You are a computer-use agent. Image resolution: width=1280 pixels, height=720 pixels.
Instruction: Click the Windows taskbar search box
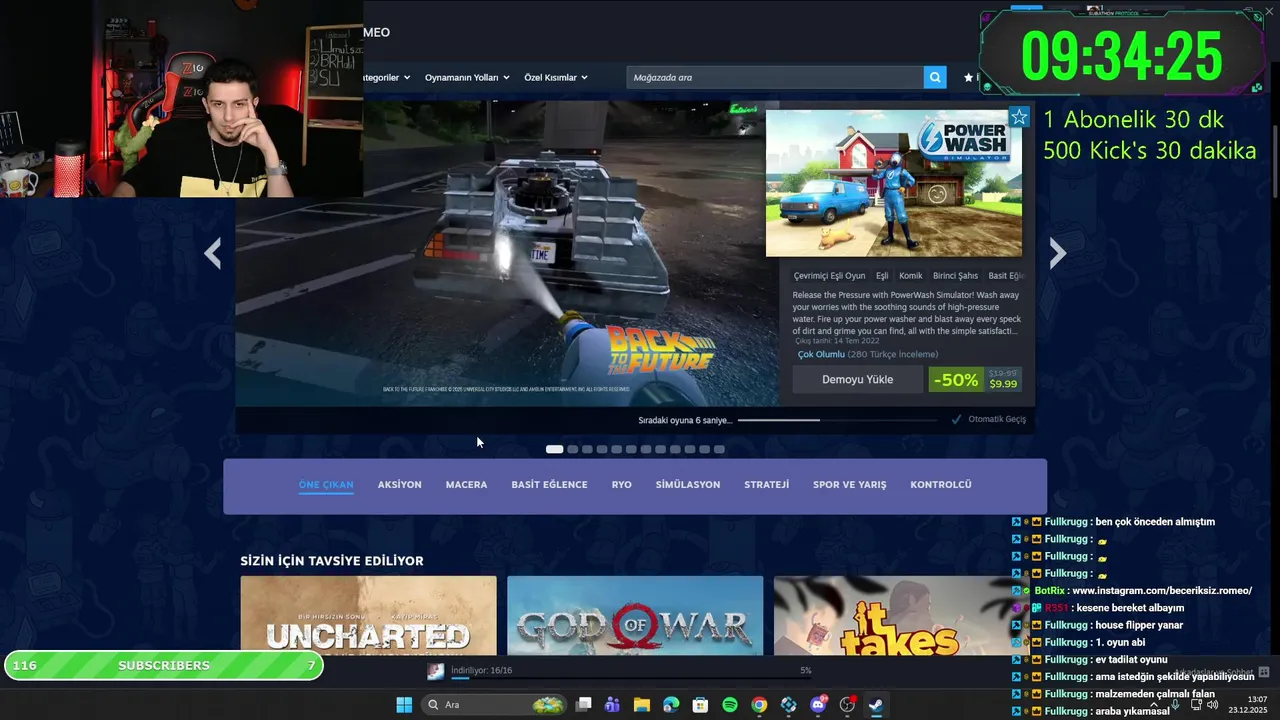[x=494, y=705]
